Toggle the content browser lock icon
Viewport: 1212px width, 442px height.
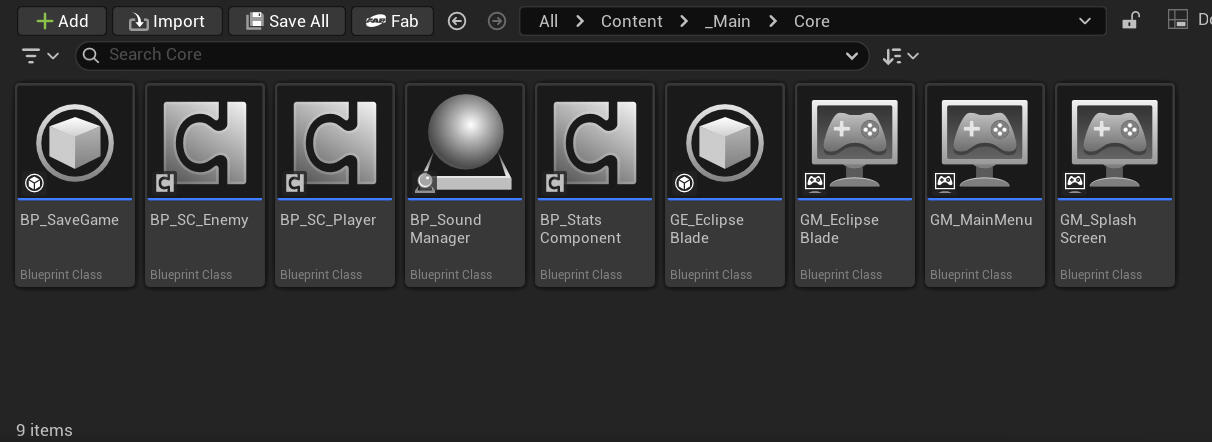pyautogui.click(x=1130, y=21)
